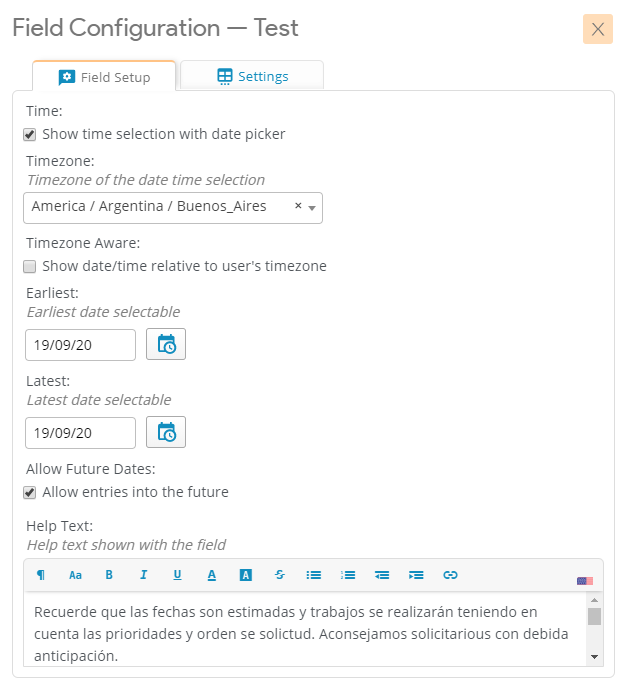The width and height of the screenshot is (621, 679).
Task: Apply strikethrough formatting
Action: 279,575
